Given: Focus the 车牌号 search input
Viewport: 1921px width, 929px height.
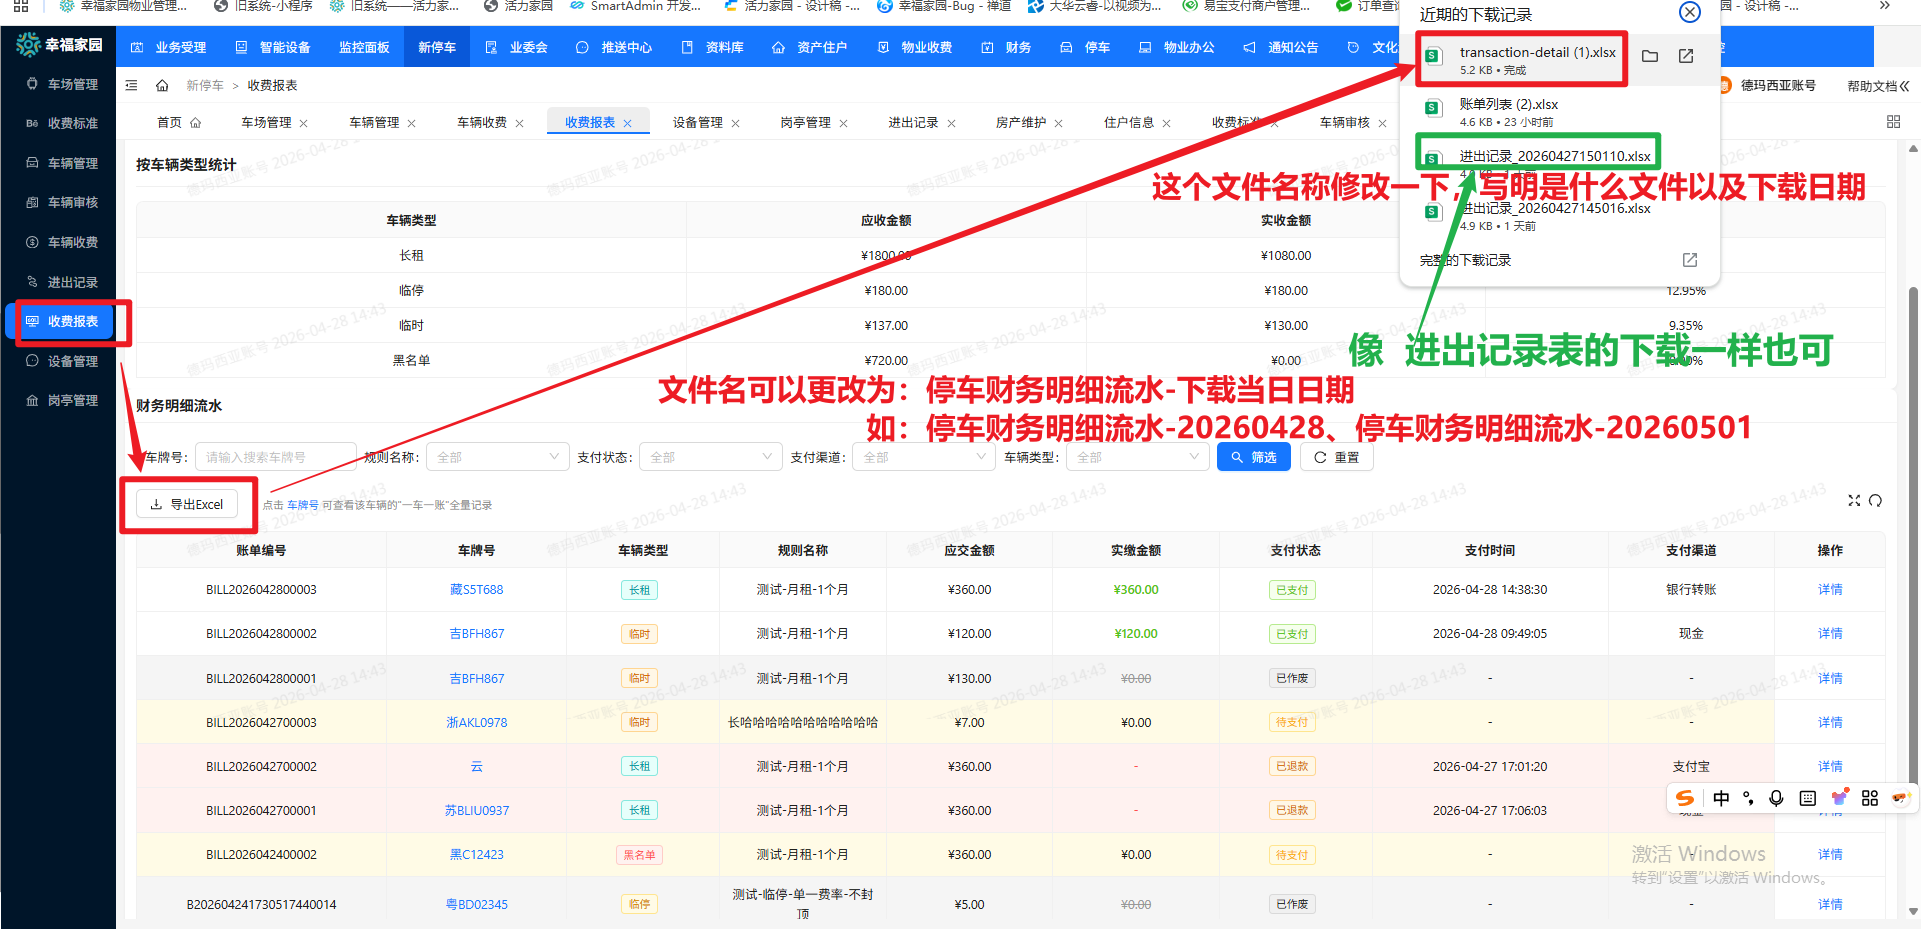Looking at the screenshot, I should tap(276, 457).
